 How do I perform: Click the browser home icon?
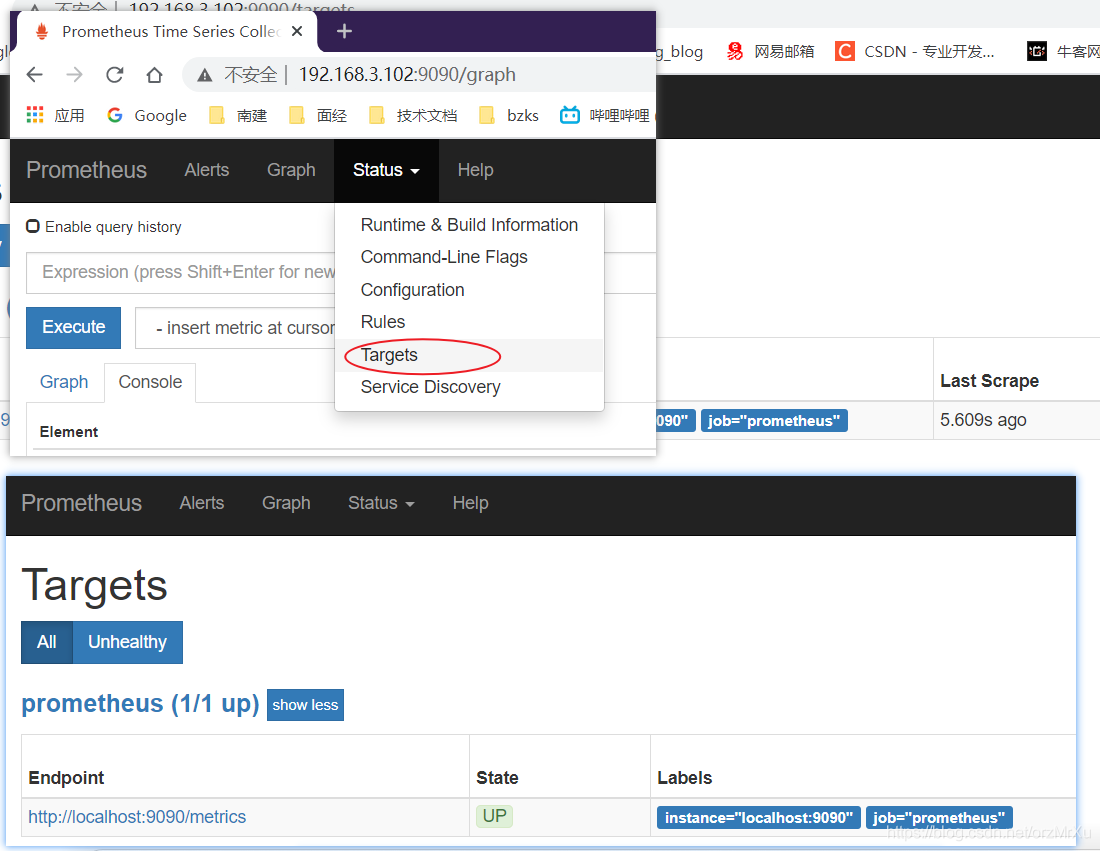point(153,74)
